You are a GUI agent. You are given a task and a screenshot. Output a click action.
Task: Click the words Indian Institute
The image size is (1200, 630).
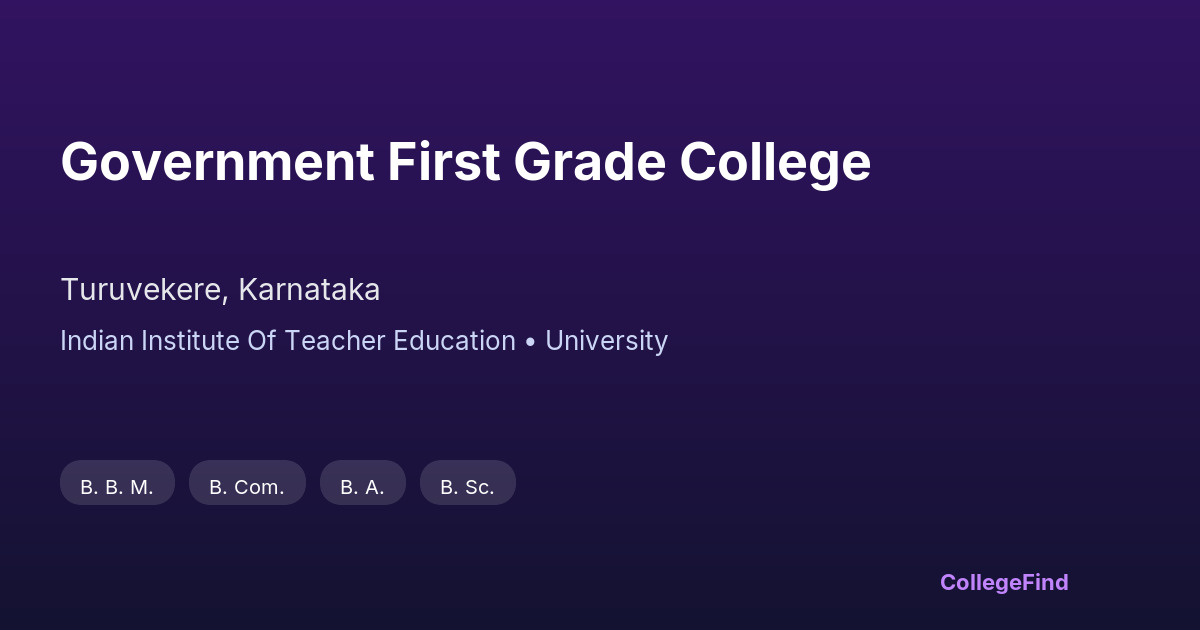pos(149,341)
